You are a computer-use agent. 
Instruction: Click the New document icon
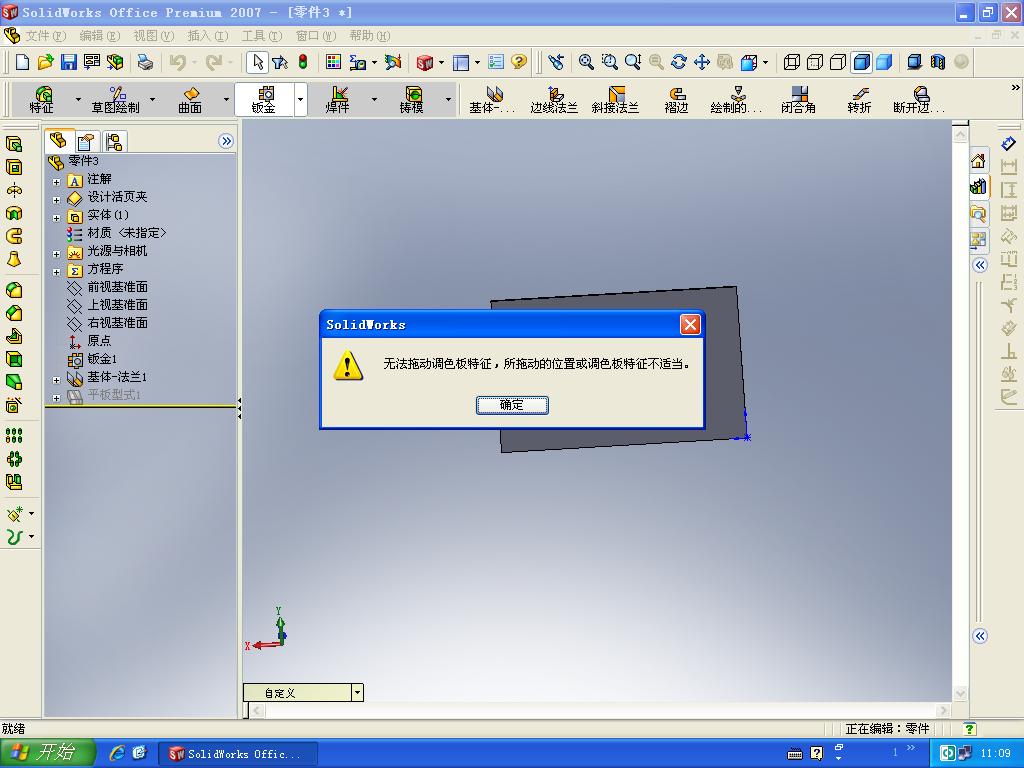[22, 62]
